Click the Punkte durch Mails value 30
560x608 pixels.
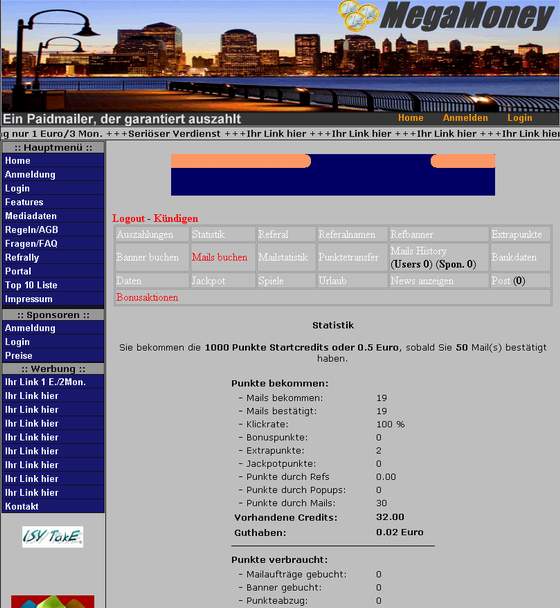point(381,503)
